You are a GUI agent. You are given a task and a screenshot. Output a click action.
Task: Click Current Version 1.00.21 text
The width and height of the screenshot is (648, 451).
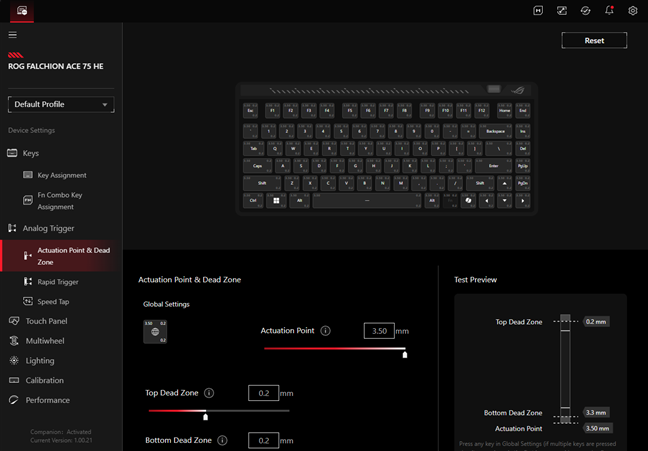click(61, 441)
